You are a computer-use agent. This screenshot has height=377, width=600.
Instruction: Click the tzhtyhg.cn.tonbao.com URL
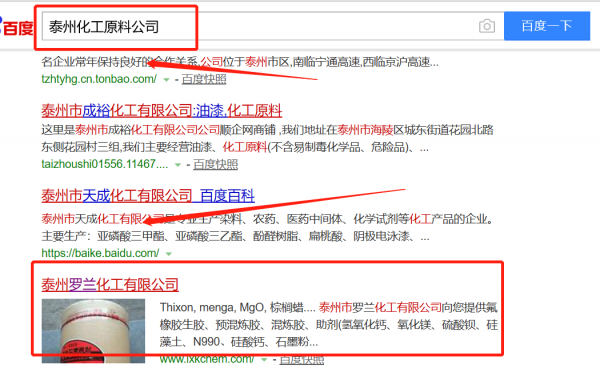[99, 79]
